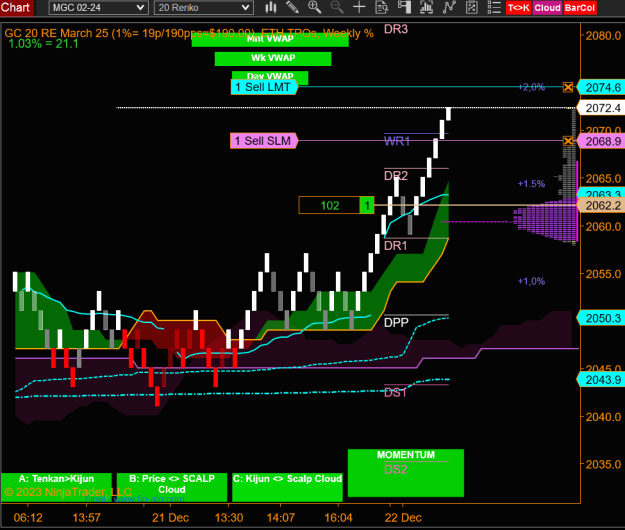Select the 2072.4 current price marker

[601, 108]
